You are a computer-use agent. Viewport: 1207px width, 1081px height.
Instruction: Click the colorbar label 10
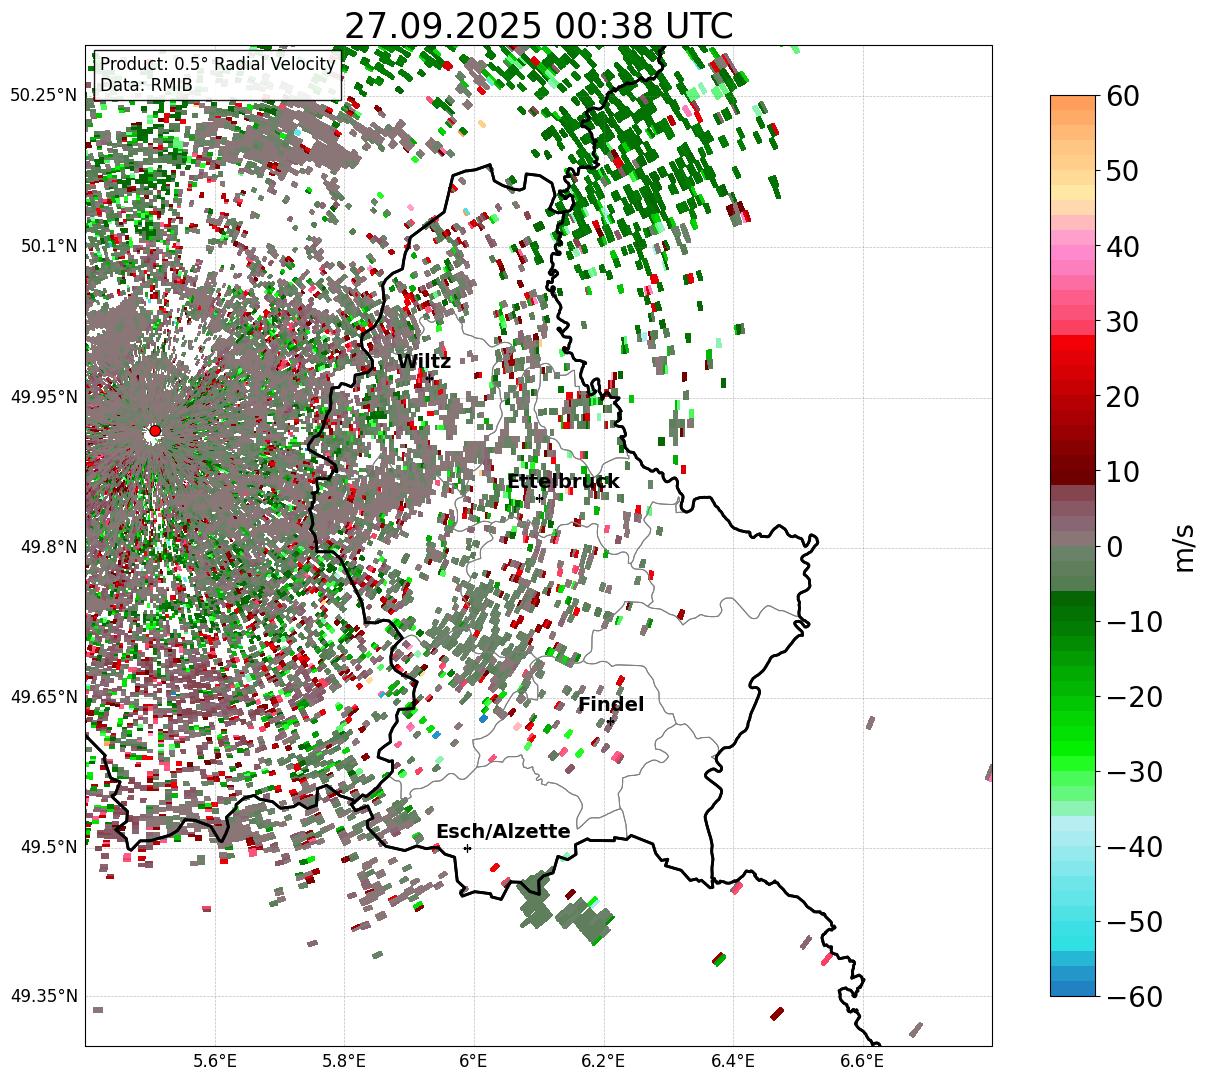[x=1122, y=471]
